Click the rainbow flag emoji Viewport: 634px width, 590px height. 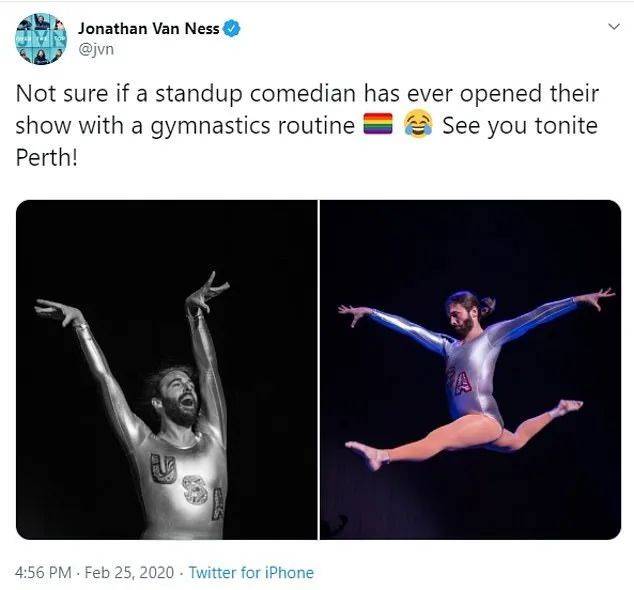pyautogui.click(x=378, y=124)
